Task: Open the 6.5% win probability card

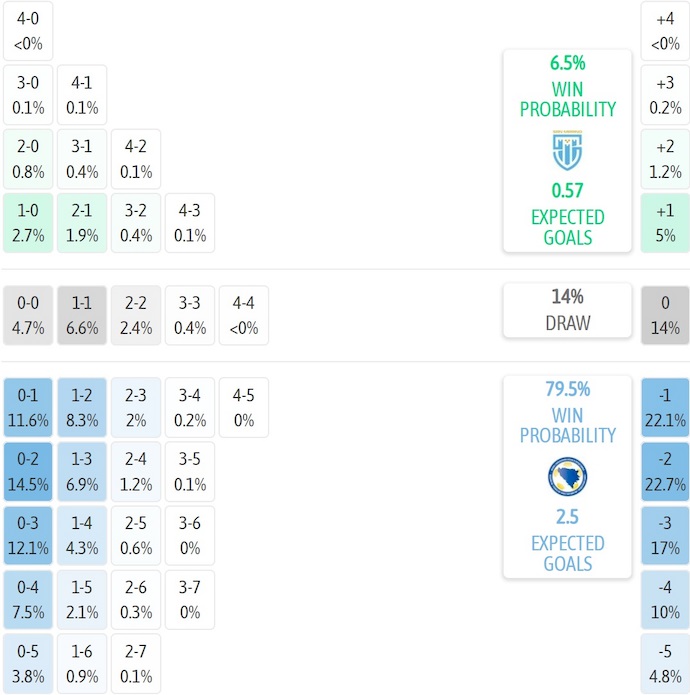Action: pyautogui.click(x=567, y=150)
